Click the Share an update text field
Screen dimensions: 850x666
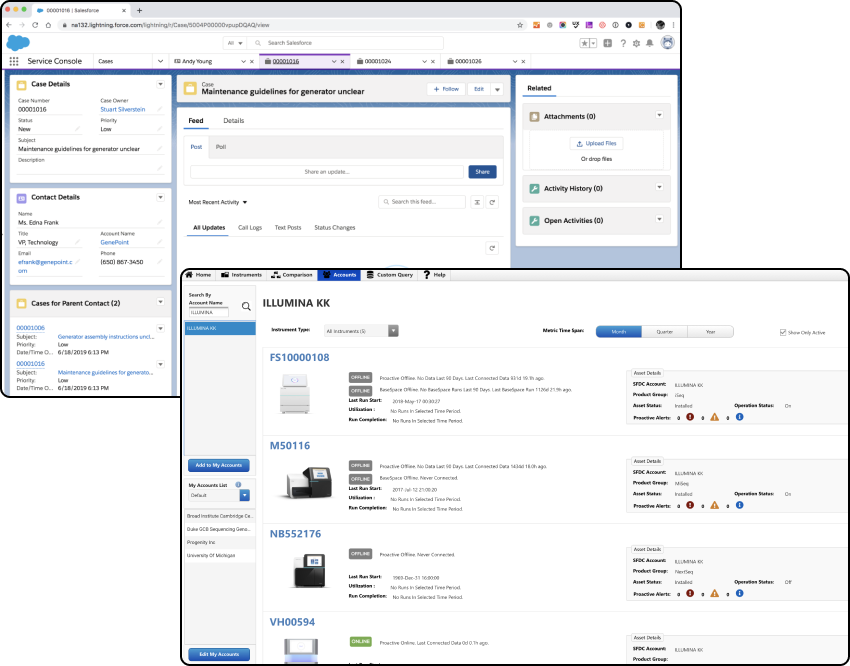[327, 172]
